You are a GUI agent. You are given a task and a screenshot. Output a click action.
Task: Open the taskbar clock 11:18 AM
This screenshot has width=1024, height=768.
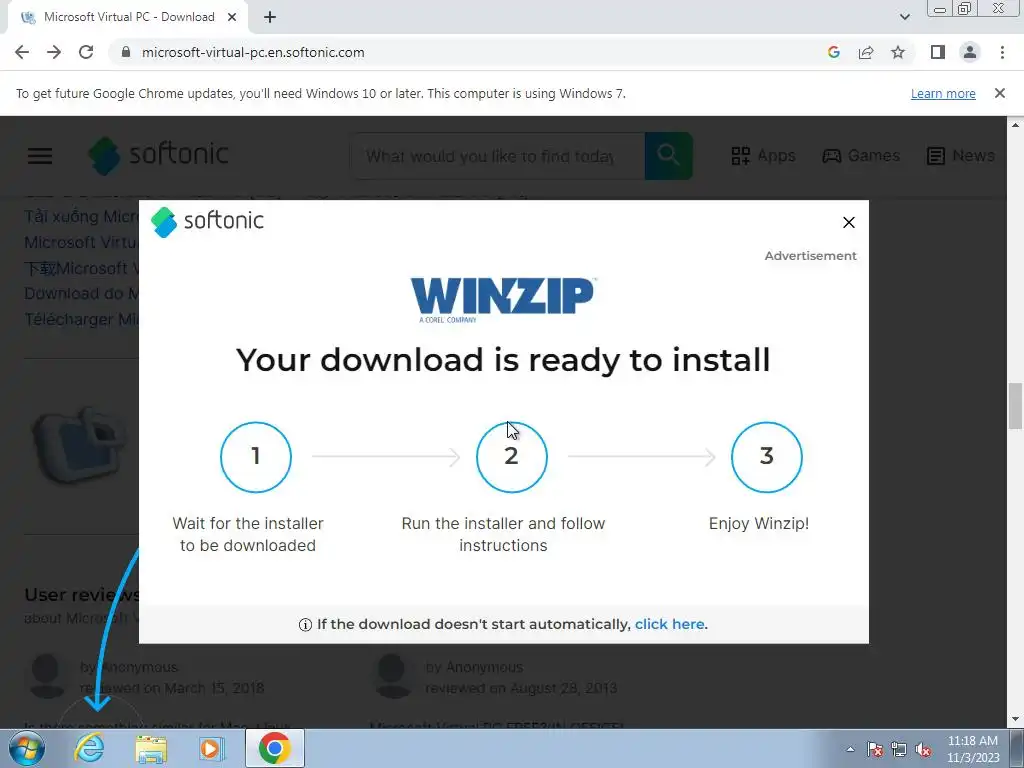click(x=973, y=749)
